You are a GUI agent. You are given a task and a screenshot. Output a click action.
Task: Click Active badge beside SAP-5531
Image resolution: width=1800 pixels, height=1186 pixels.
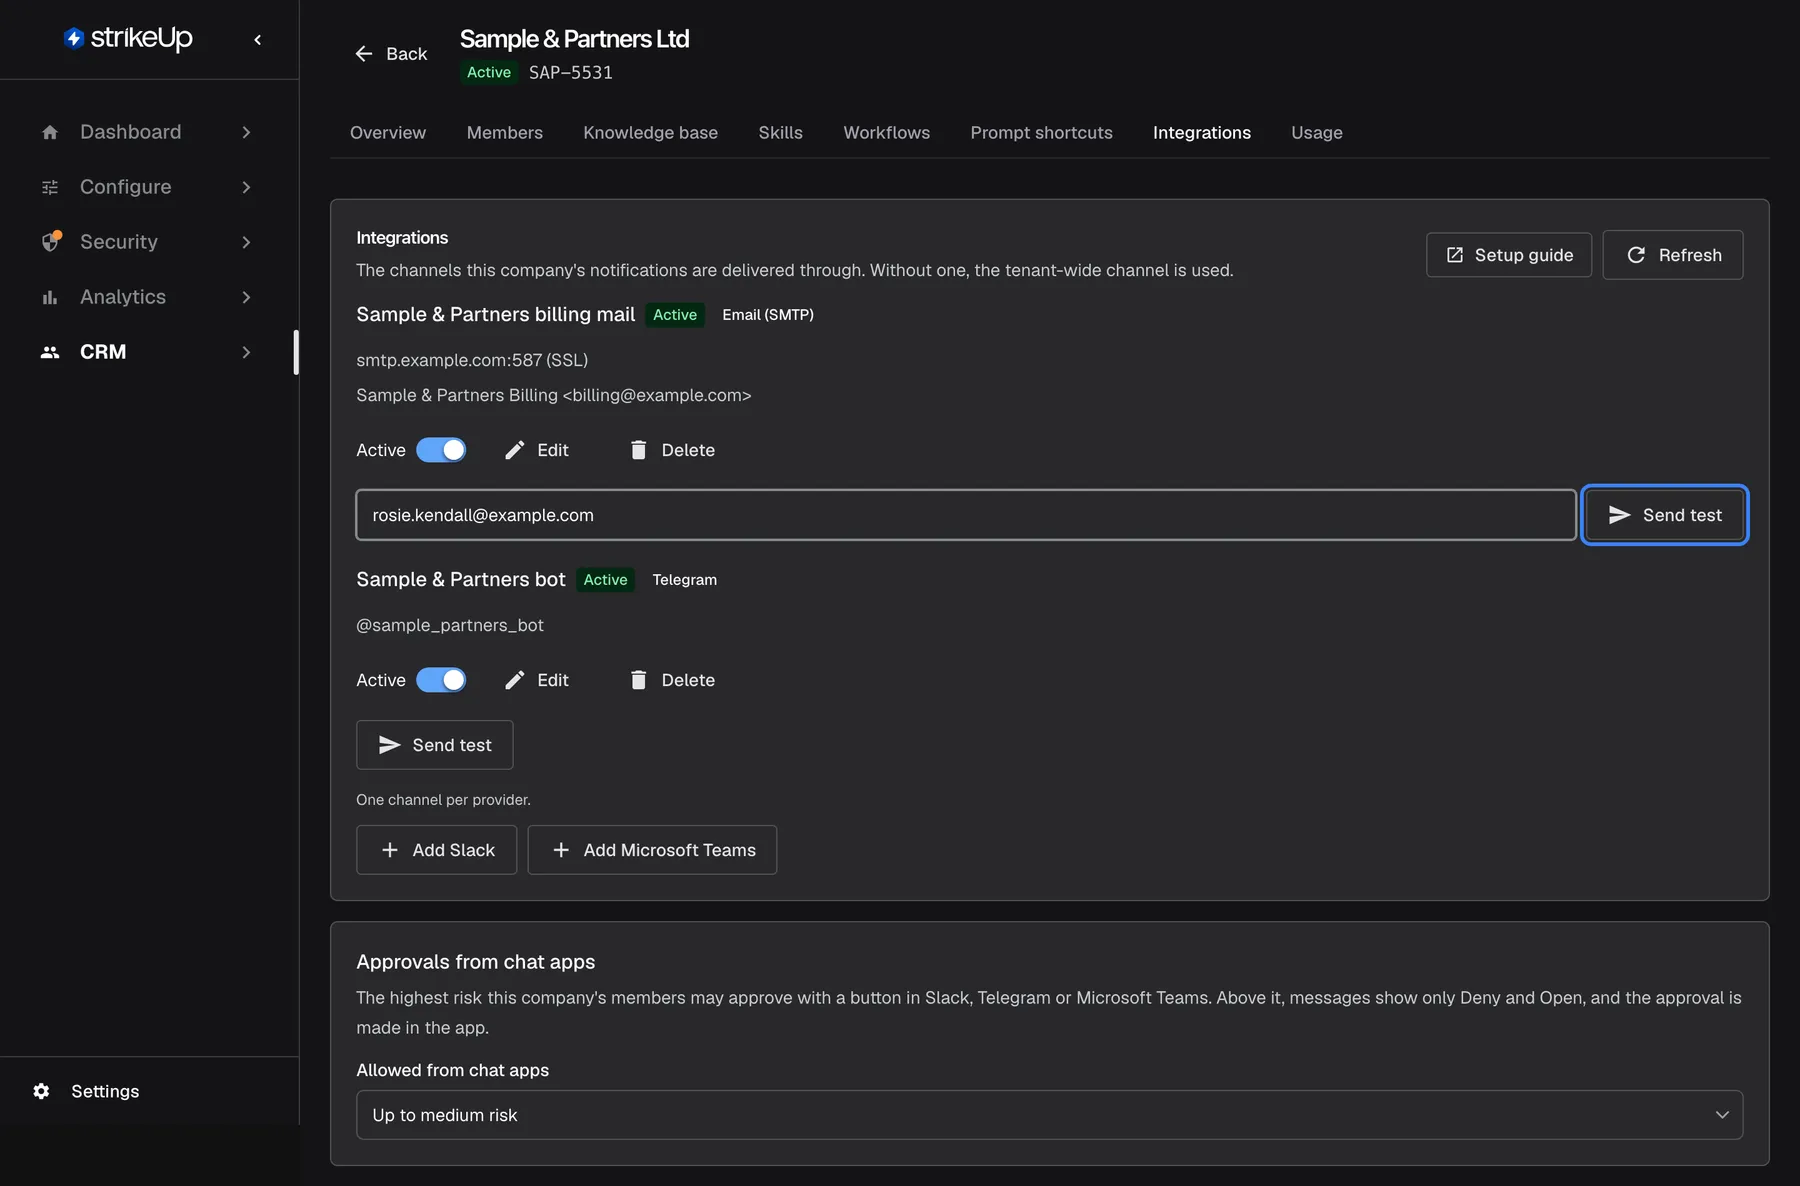click(489, 73)
